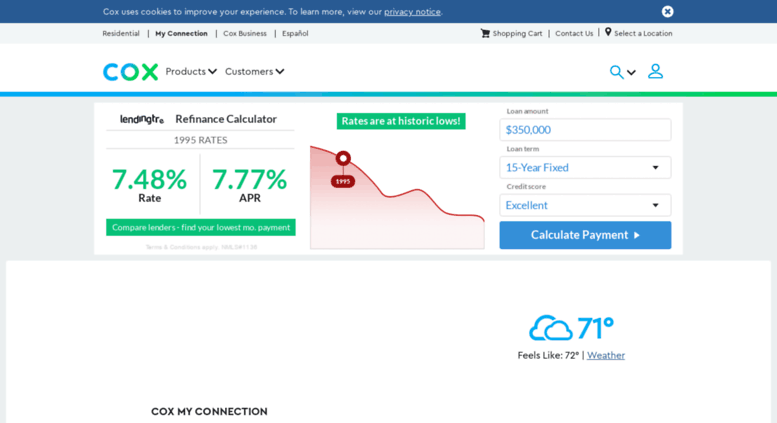777x423 pixels.
Task: Click the Loan amount input field
Action: [585, 130]
